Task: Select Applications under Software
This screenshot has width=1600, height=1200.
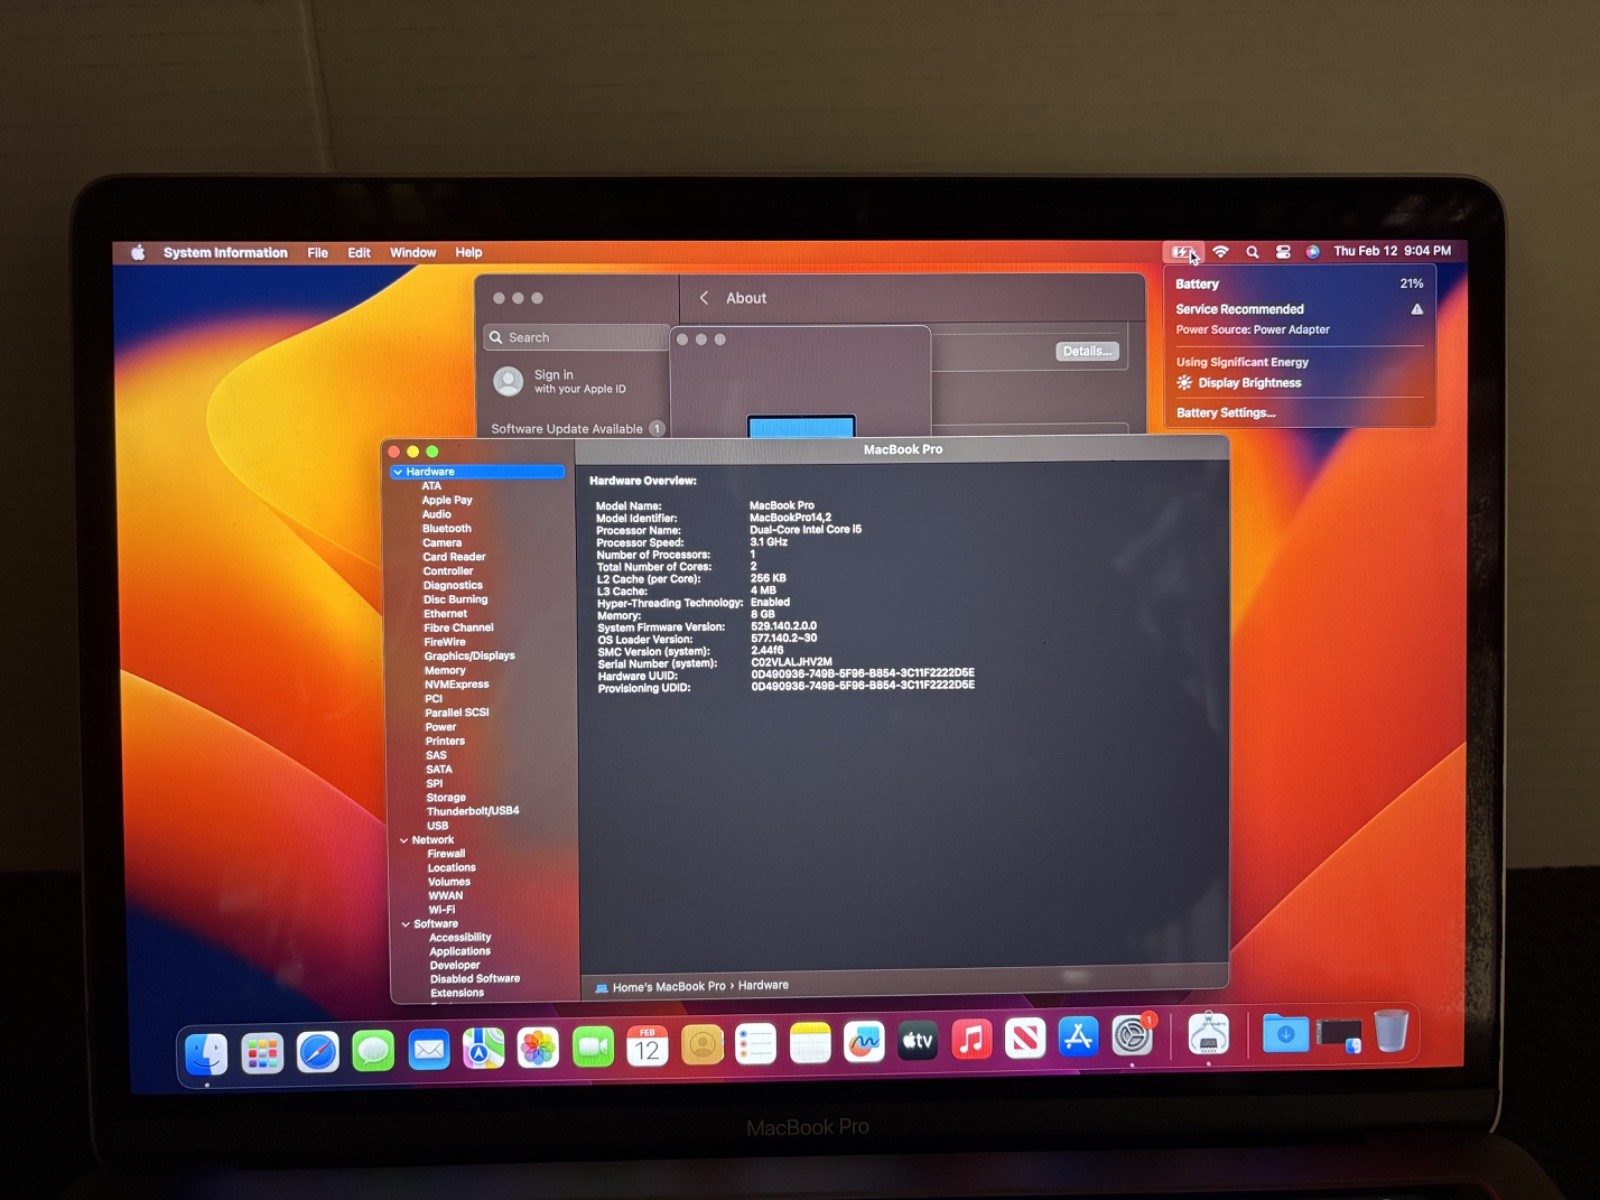Action: [460, 951]
